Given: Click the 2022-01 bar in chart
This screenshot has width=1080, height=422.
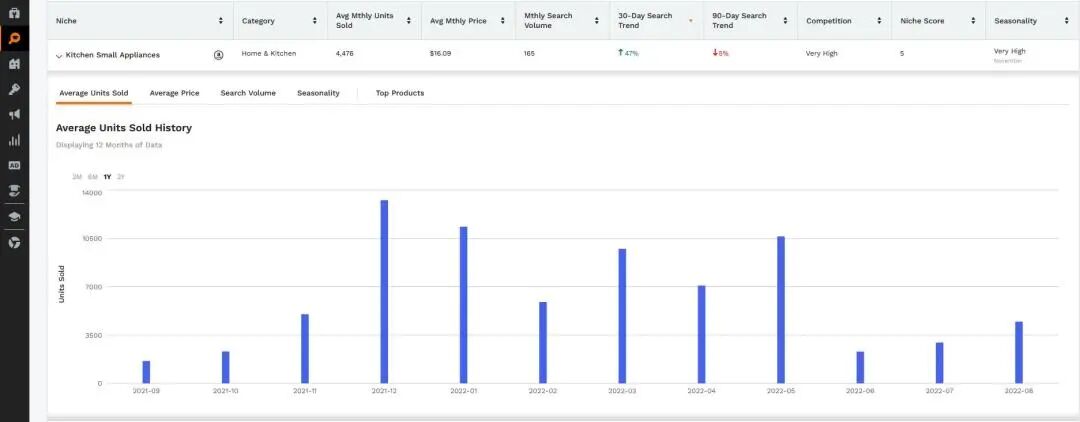Looking at the screenshot, I should 464,305.
